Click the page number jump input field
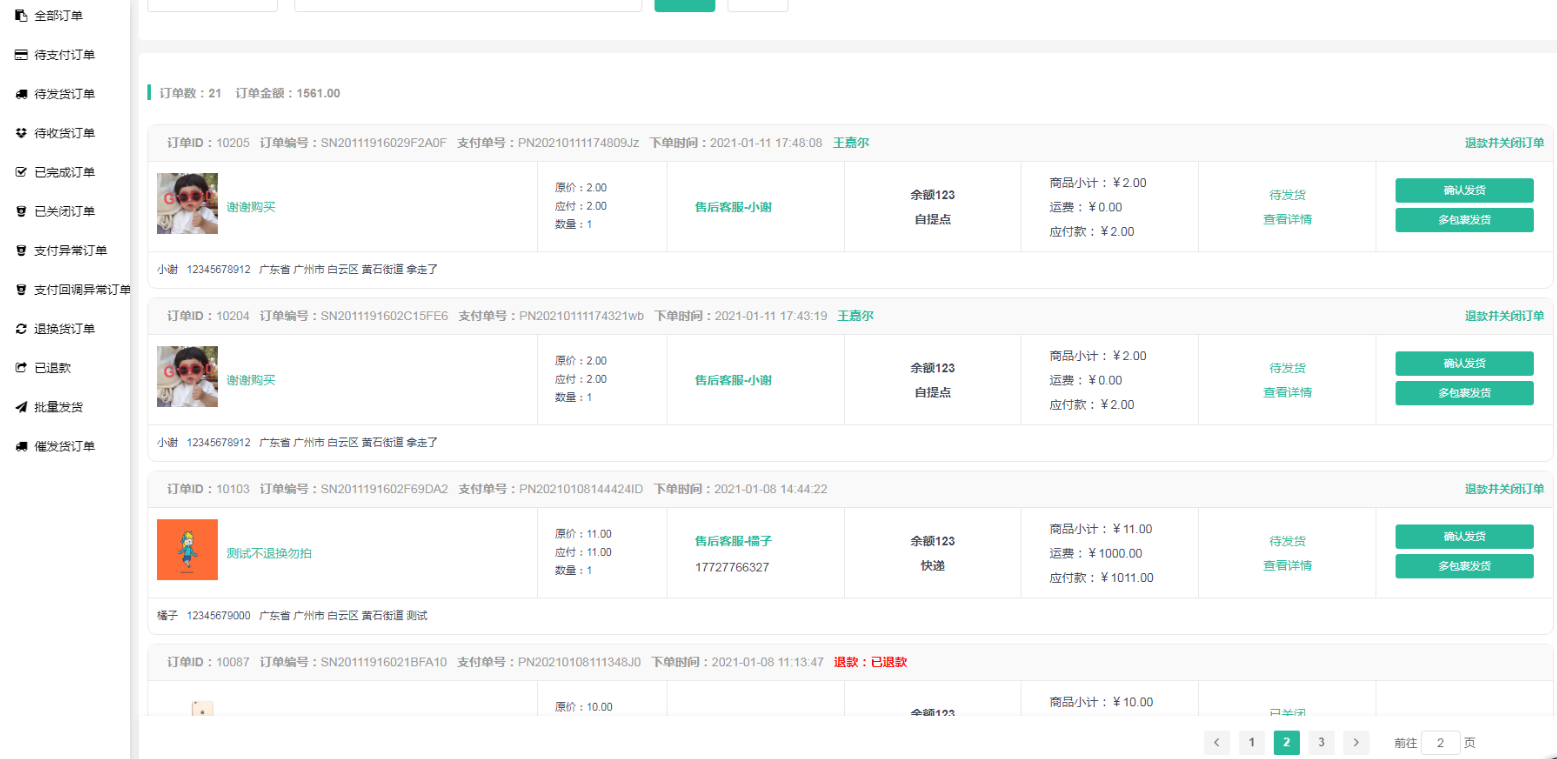This screenshot has width=1557, height=759. click(x=1440, y=743)
